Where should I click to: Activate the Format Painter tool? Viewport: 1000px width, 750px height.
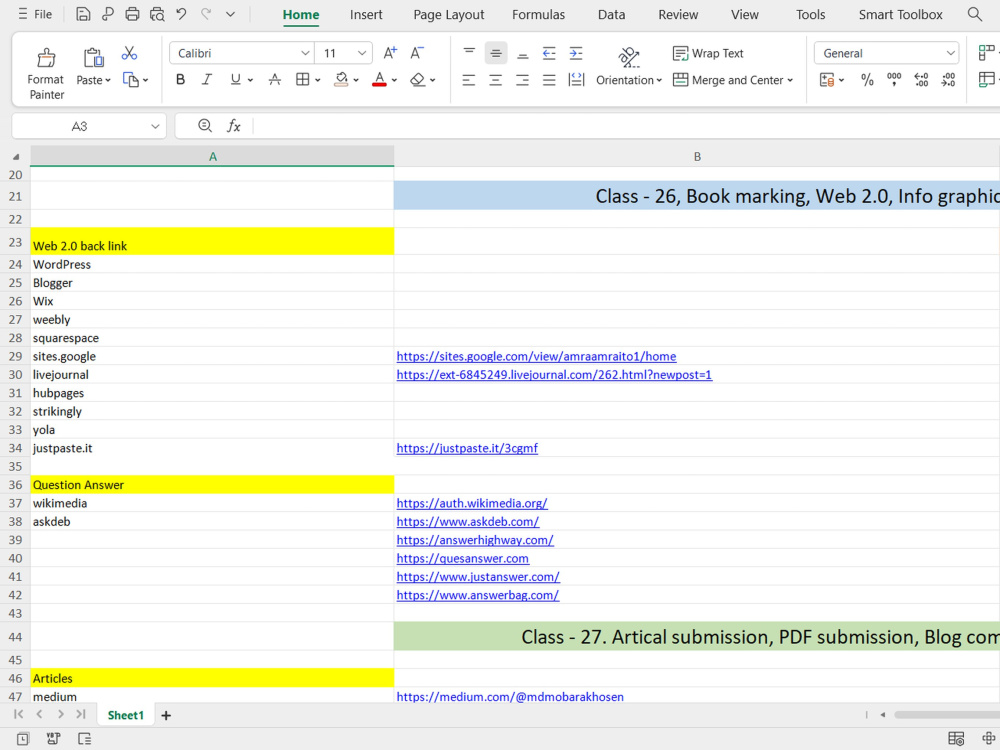coord(45,74)
